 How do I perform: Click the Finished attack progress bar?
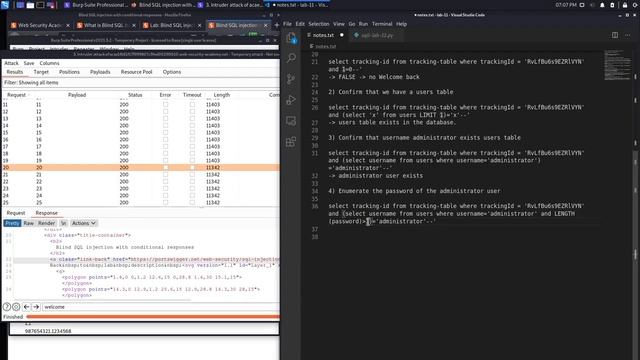(x=153, y=316)
